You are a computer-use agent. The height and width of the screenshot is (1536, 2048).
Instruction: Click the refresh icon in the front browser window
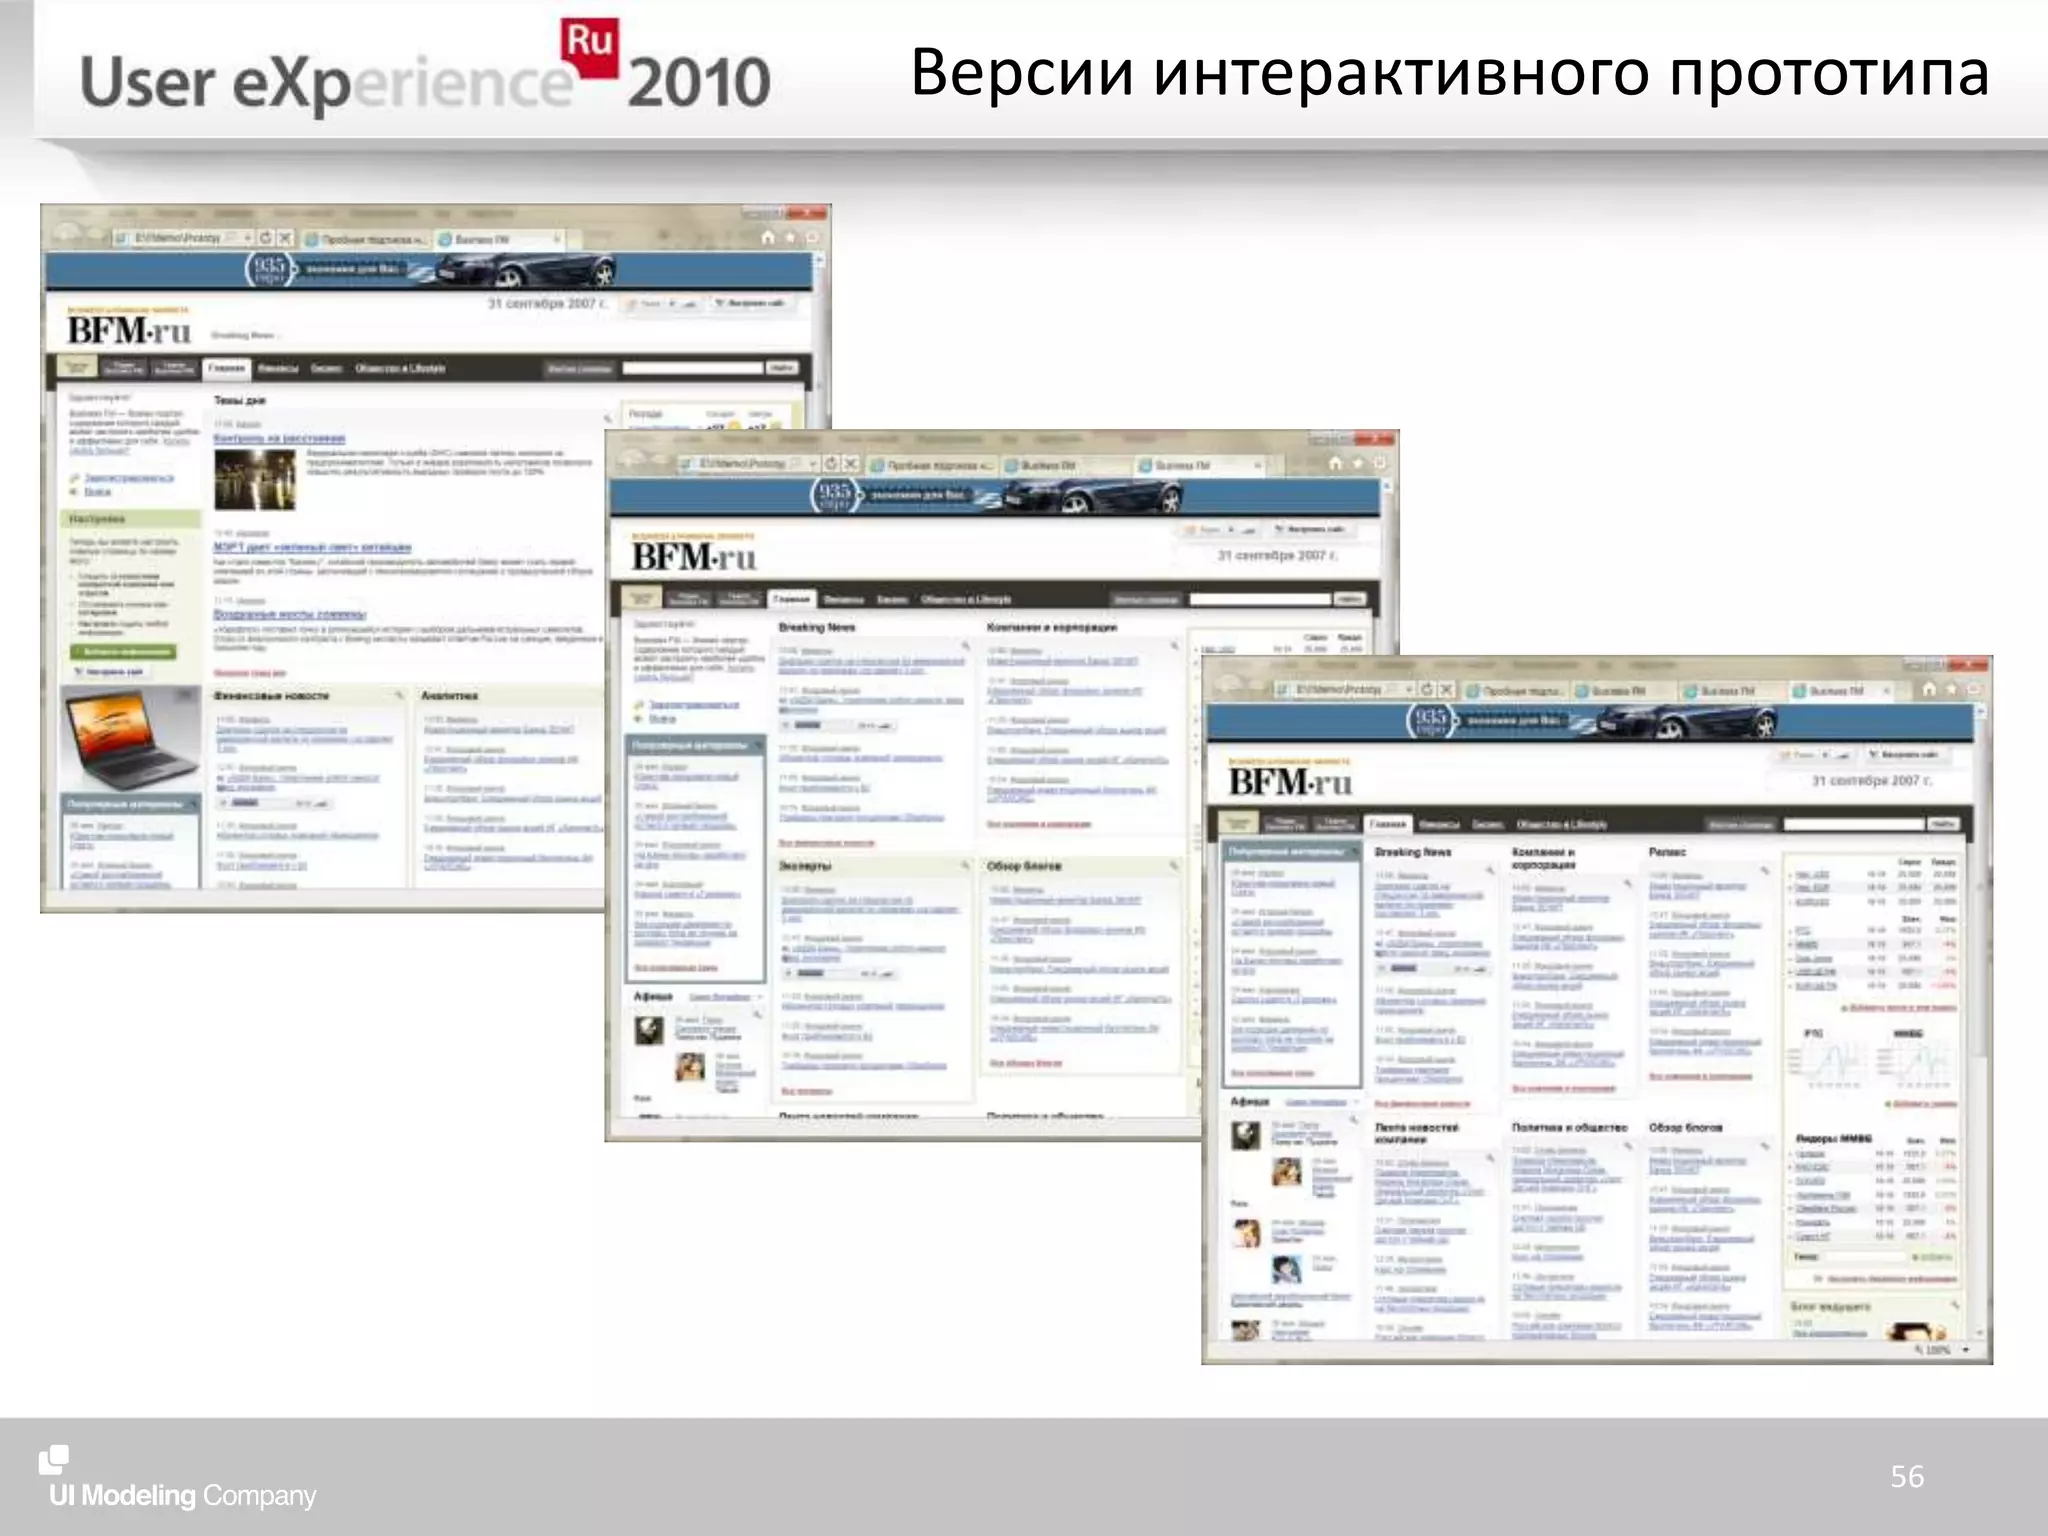(x=1426, y=690)
